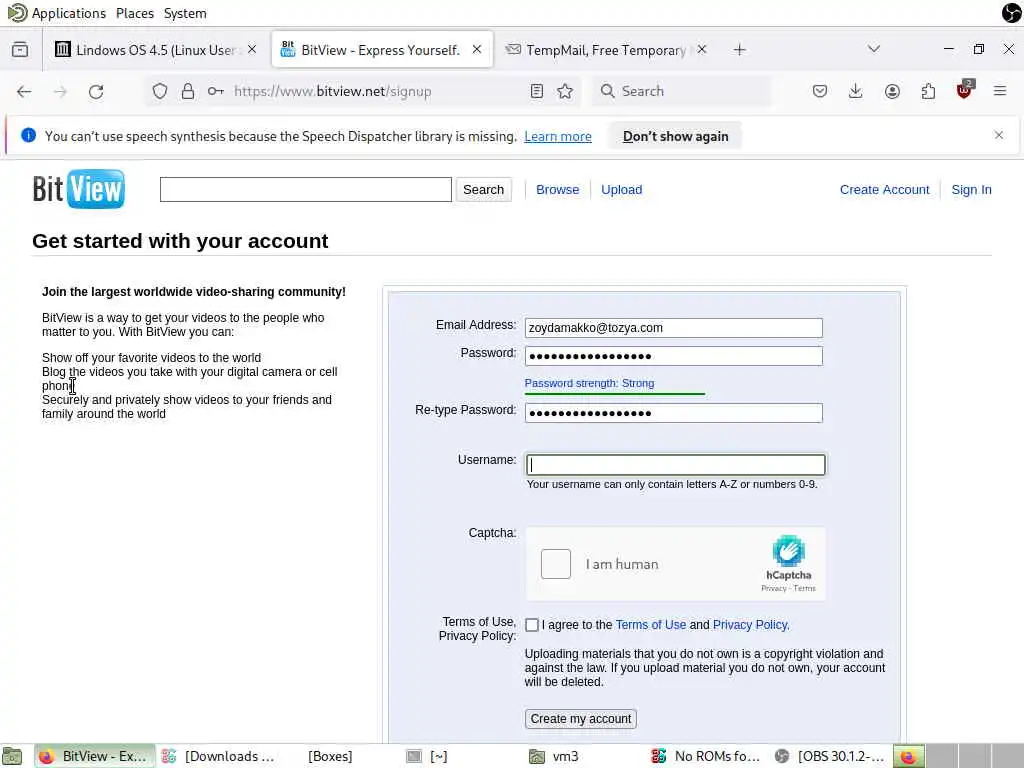Click the BitView Search button
1024x768 pixels.
483,189
